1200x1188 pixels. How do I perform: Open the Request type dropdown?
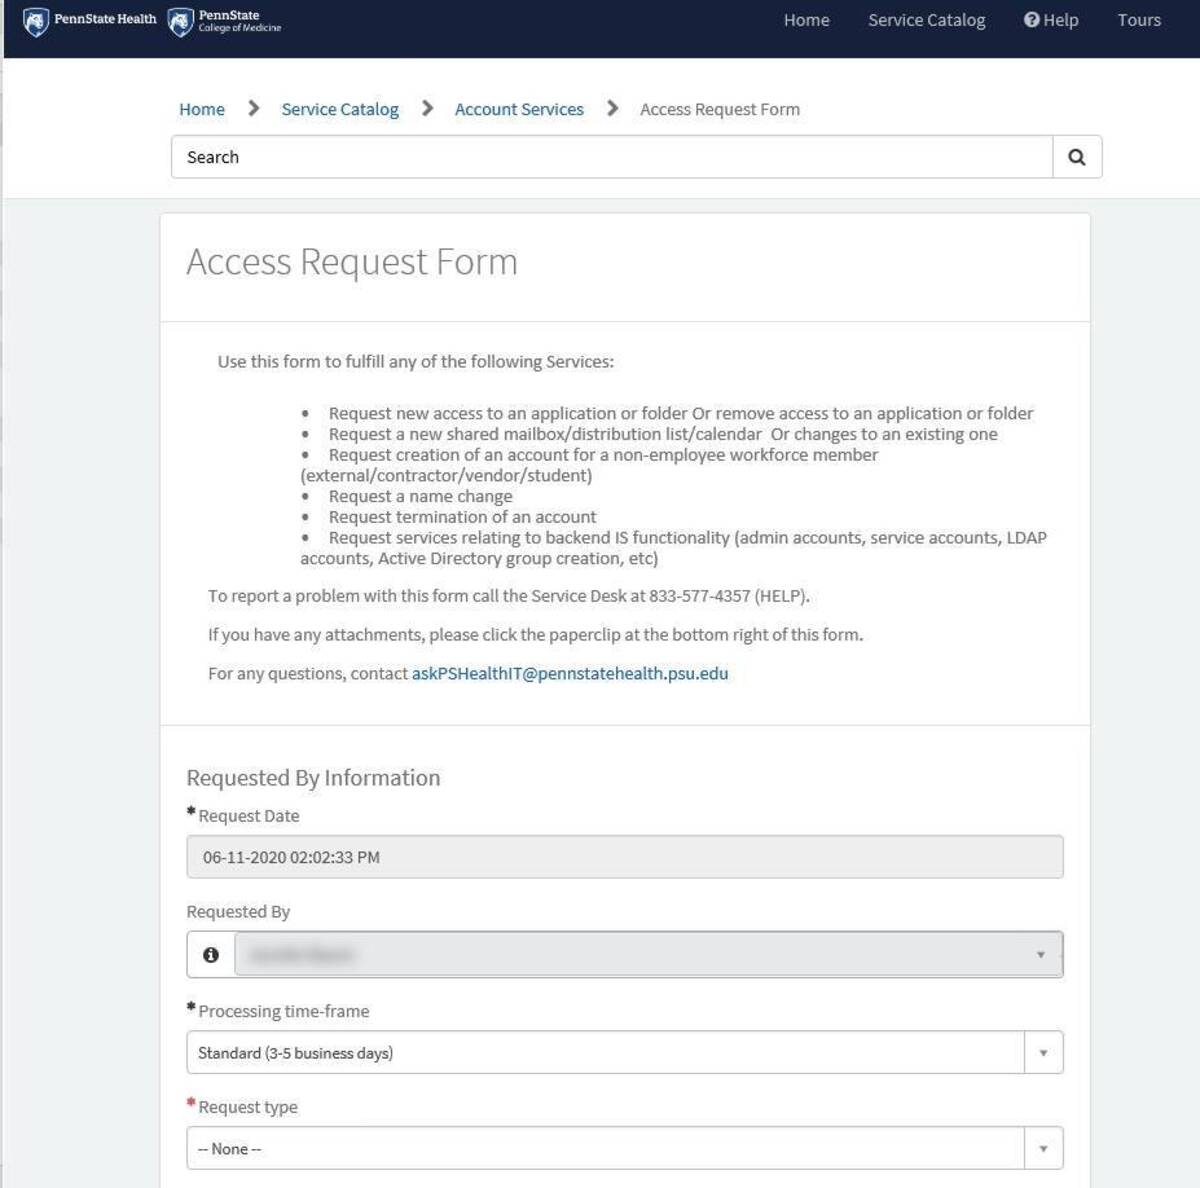pyautogui.click(x=1043, y=1149)
